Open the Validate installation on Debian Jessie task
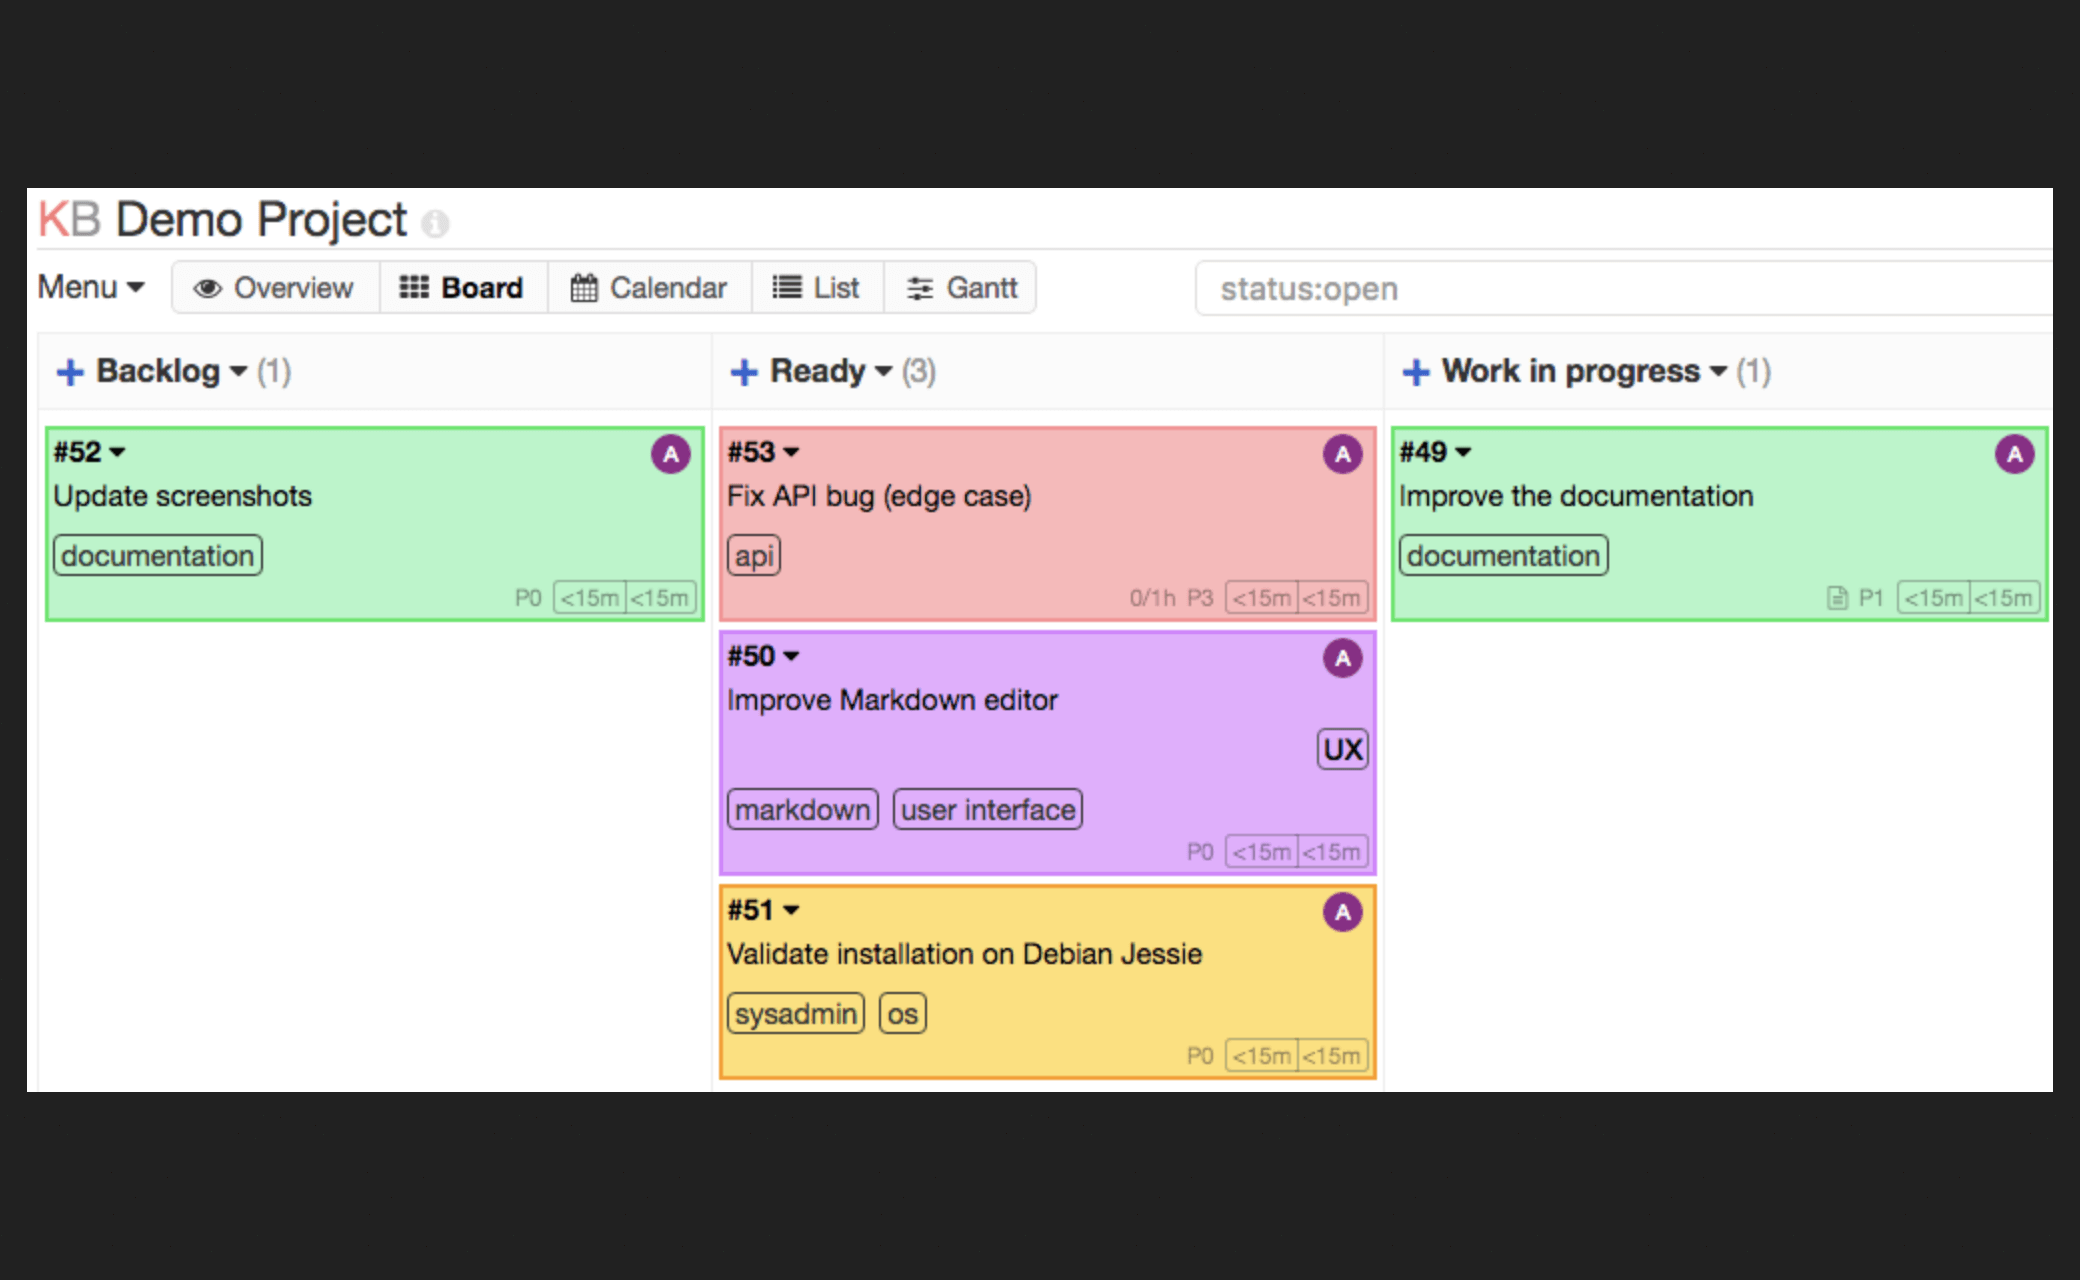Viewport: 2080px width, 1280px height. click(964, 954)
